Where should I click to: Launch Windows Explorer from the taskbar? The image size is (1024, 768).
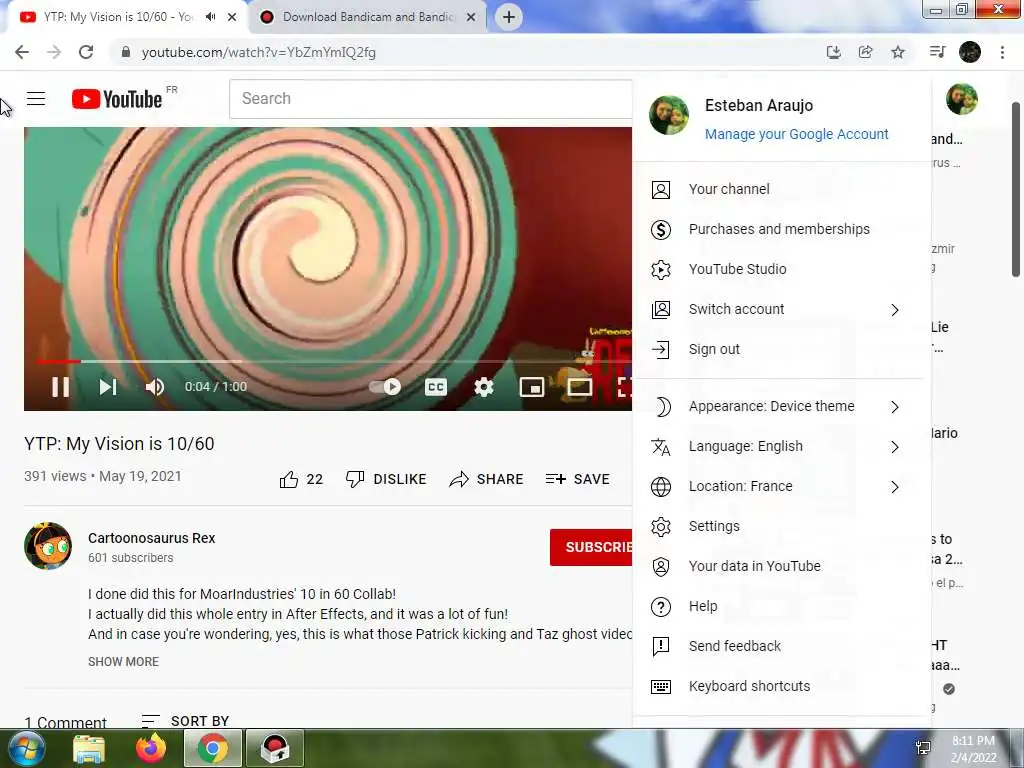coord(89,748)
